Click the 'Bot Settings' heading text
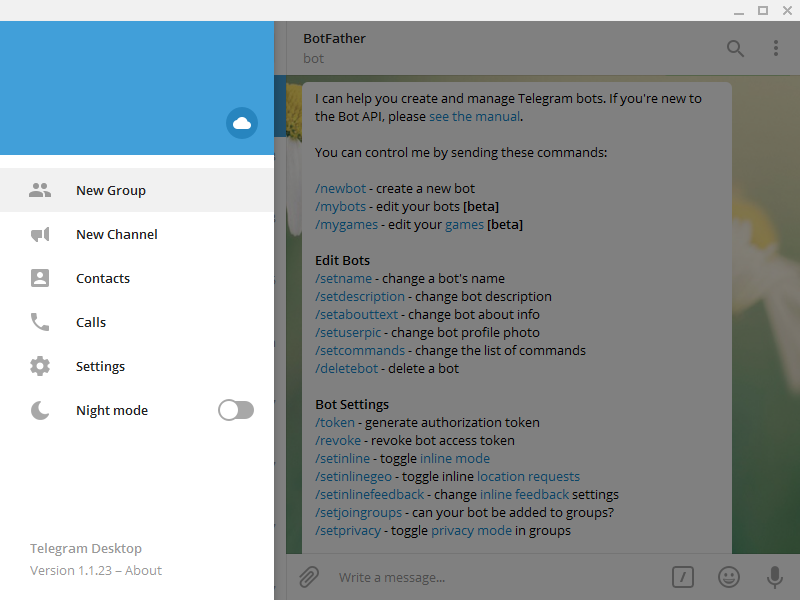800x600 pixels. tap(352, 405)
